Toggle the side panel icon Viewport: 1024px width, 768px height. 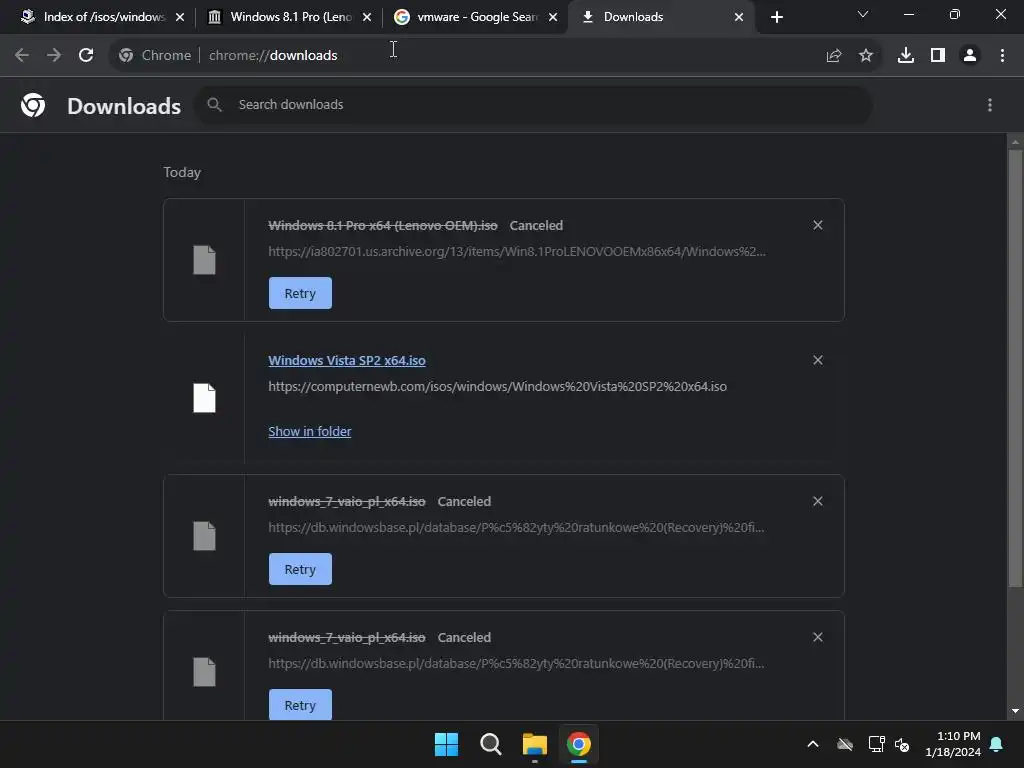(938, 56)
